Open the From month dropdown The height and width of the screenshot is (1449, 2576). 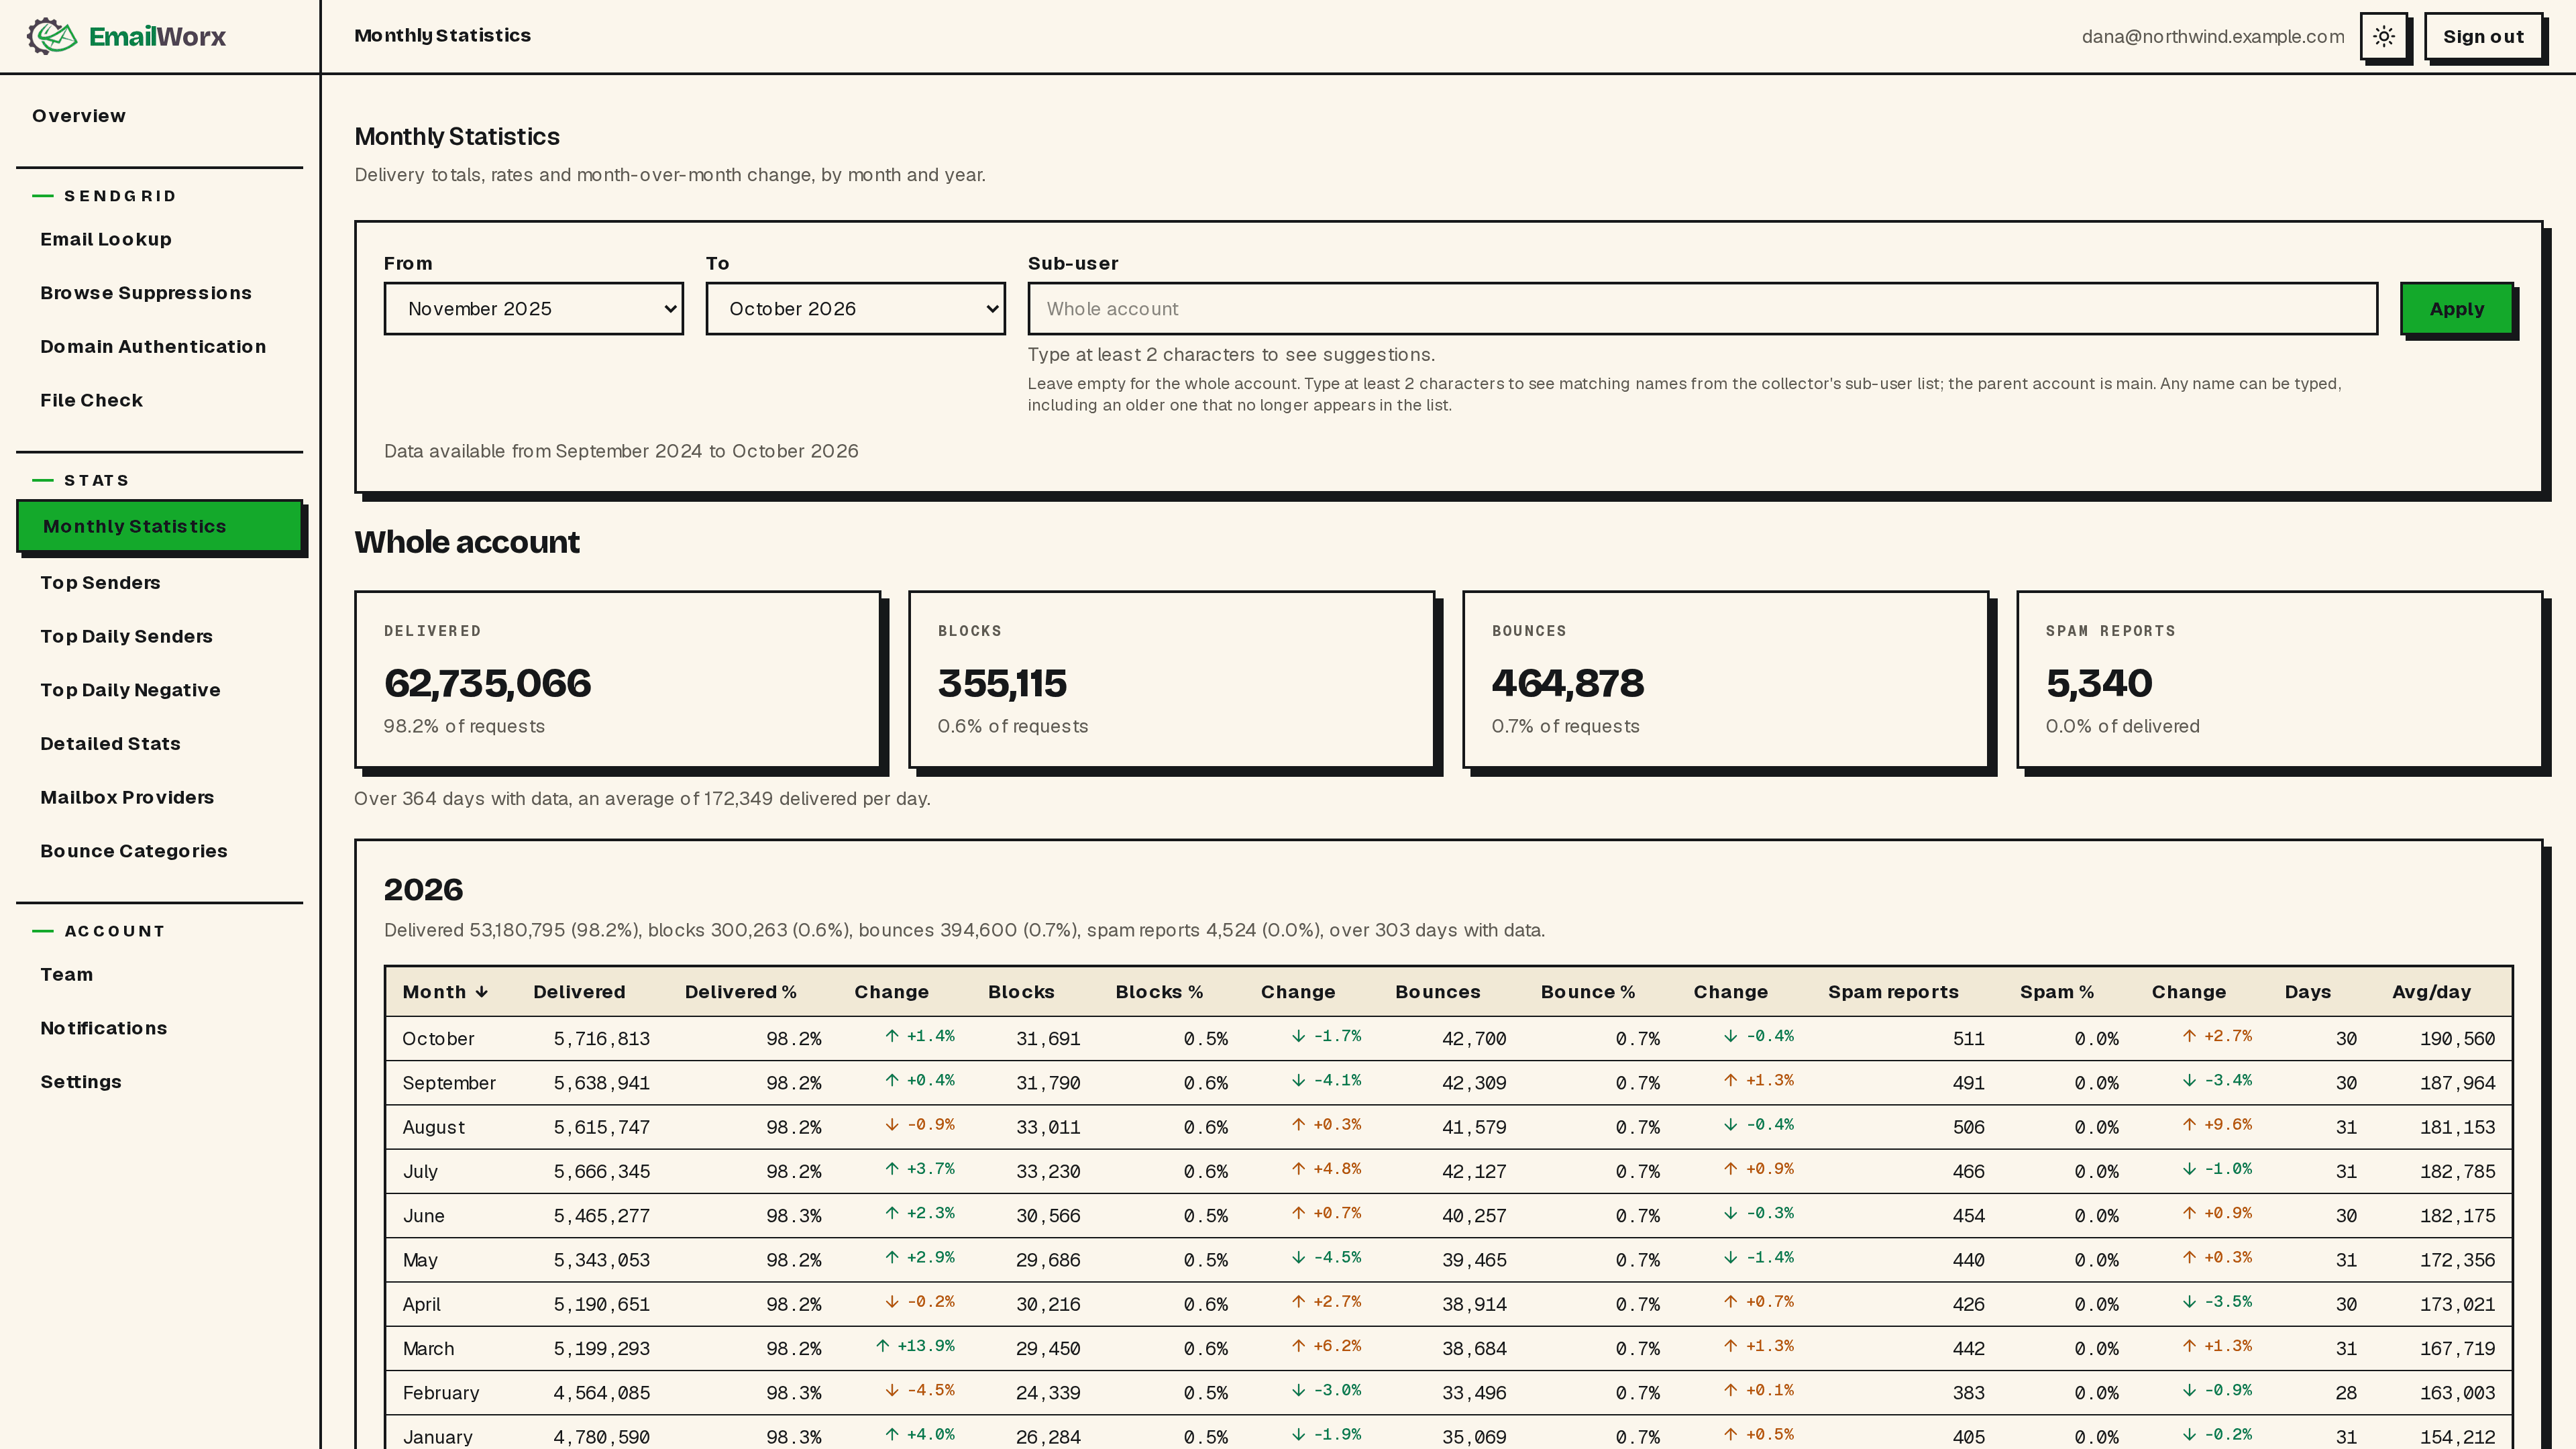click(x=534, y=308)
